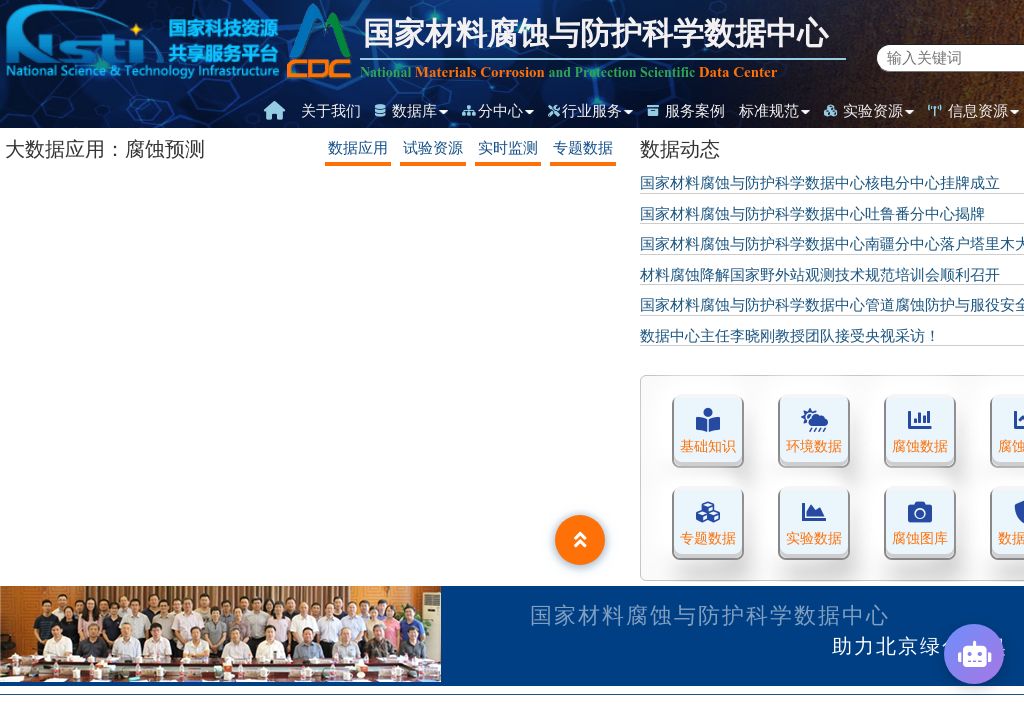View 腐蚀图库 via the camera icon

(x=920, y=522)
